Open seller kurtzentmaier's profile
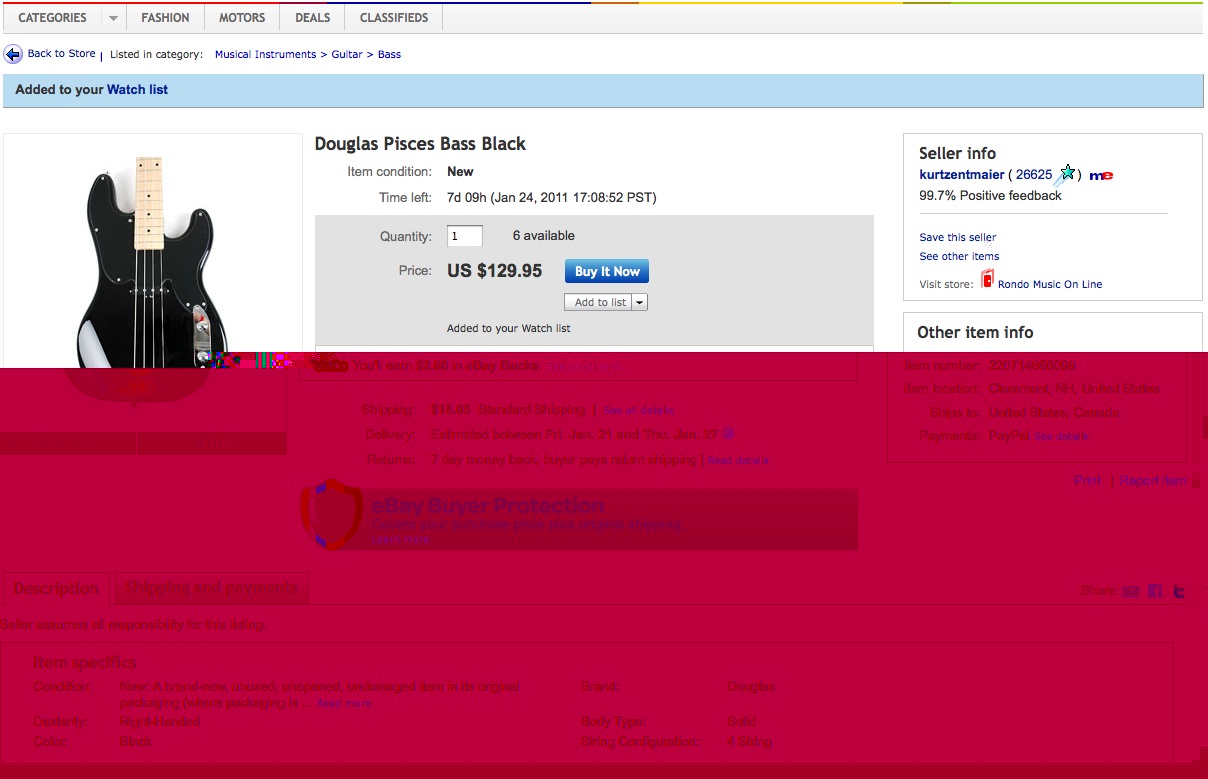The image size is (1208, 779). (x=962, y=175)
